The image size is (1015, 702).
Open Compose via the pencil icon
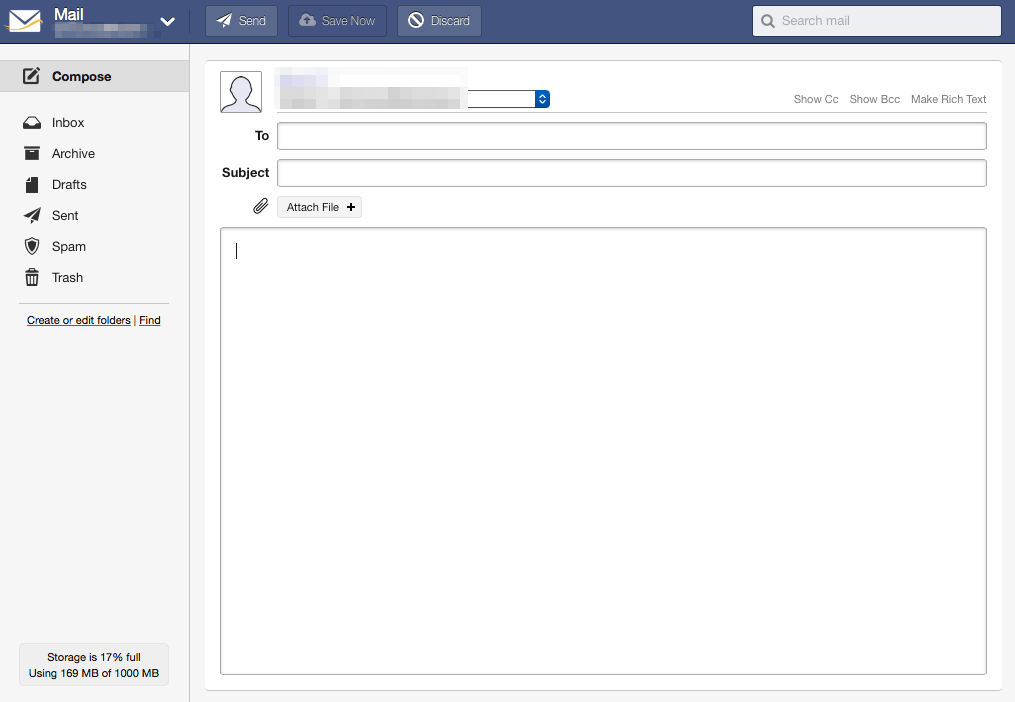pyautogui.click(x=29, y=76)
